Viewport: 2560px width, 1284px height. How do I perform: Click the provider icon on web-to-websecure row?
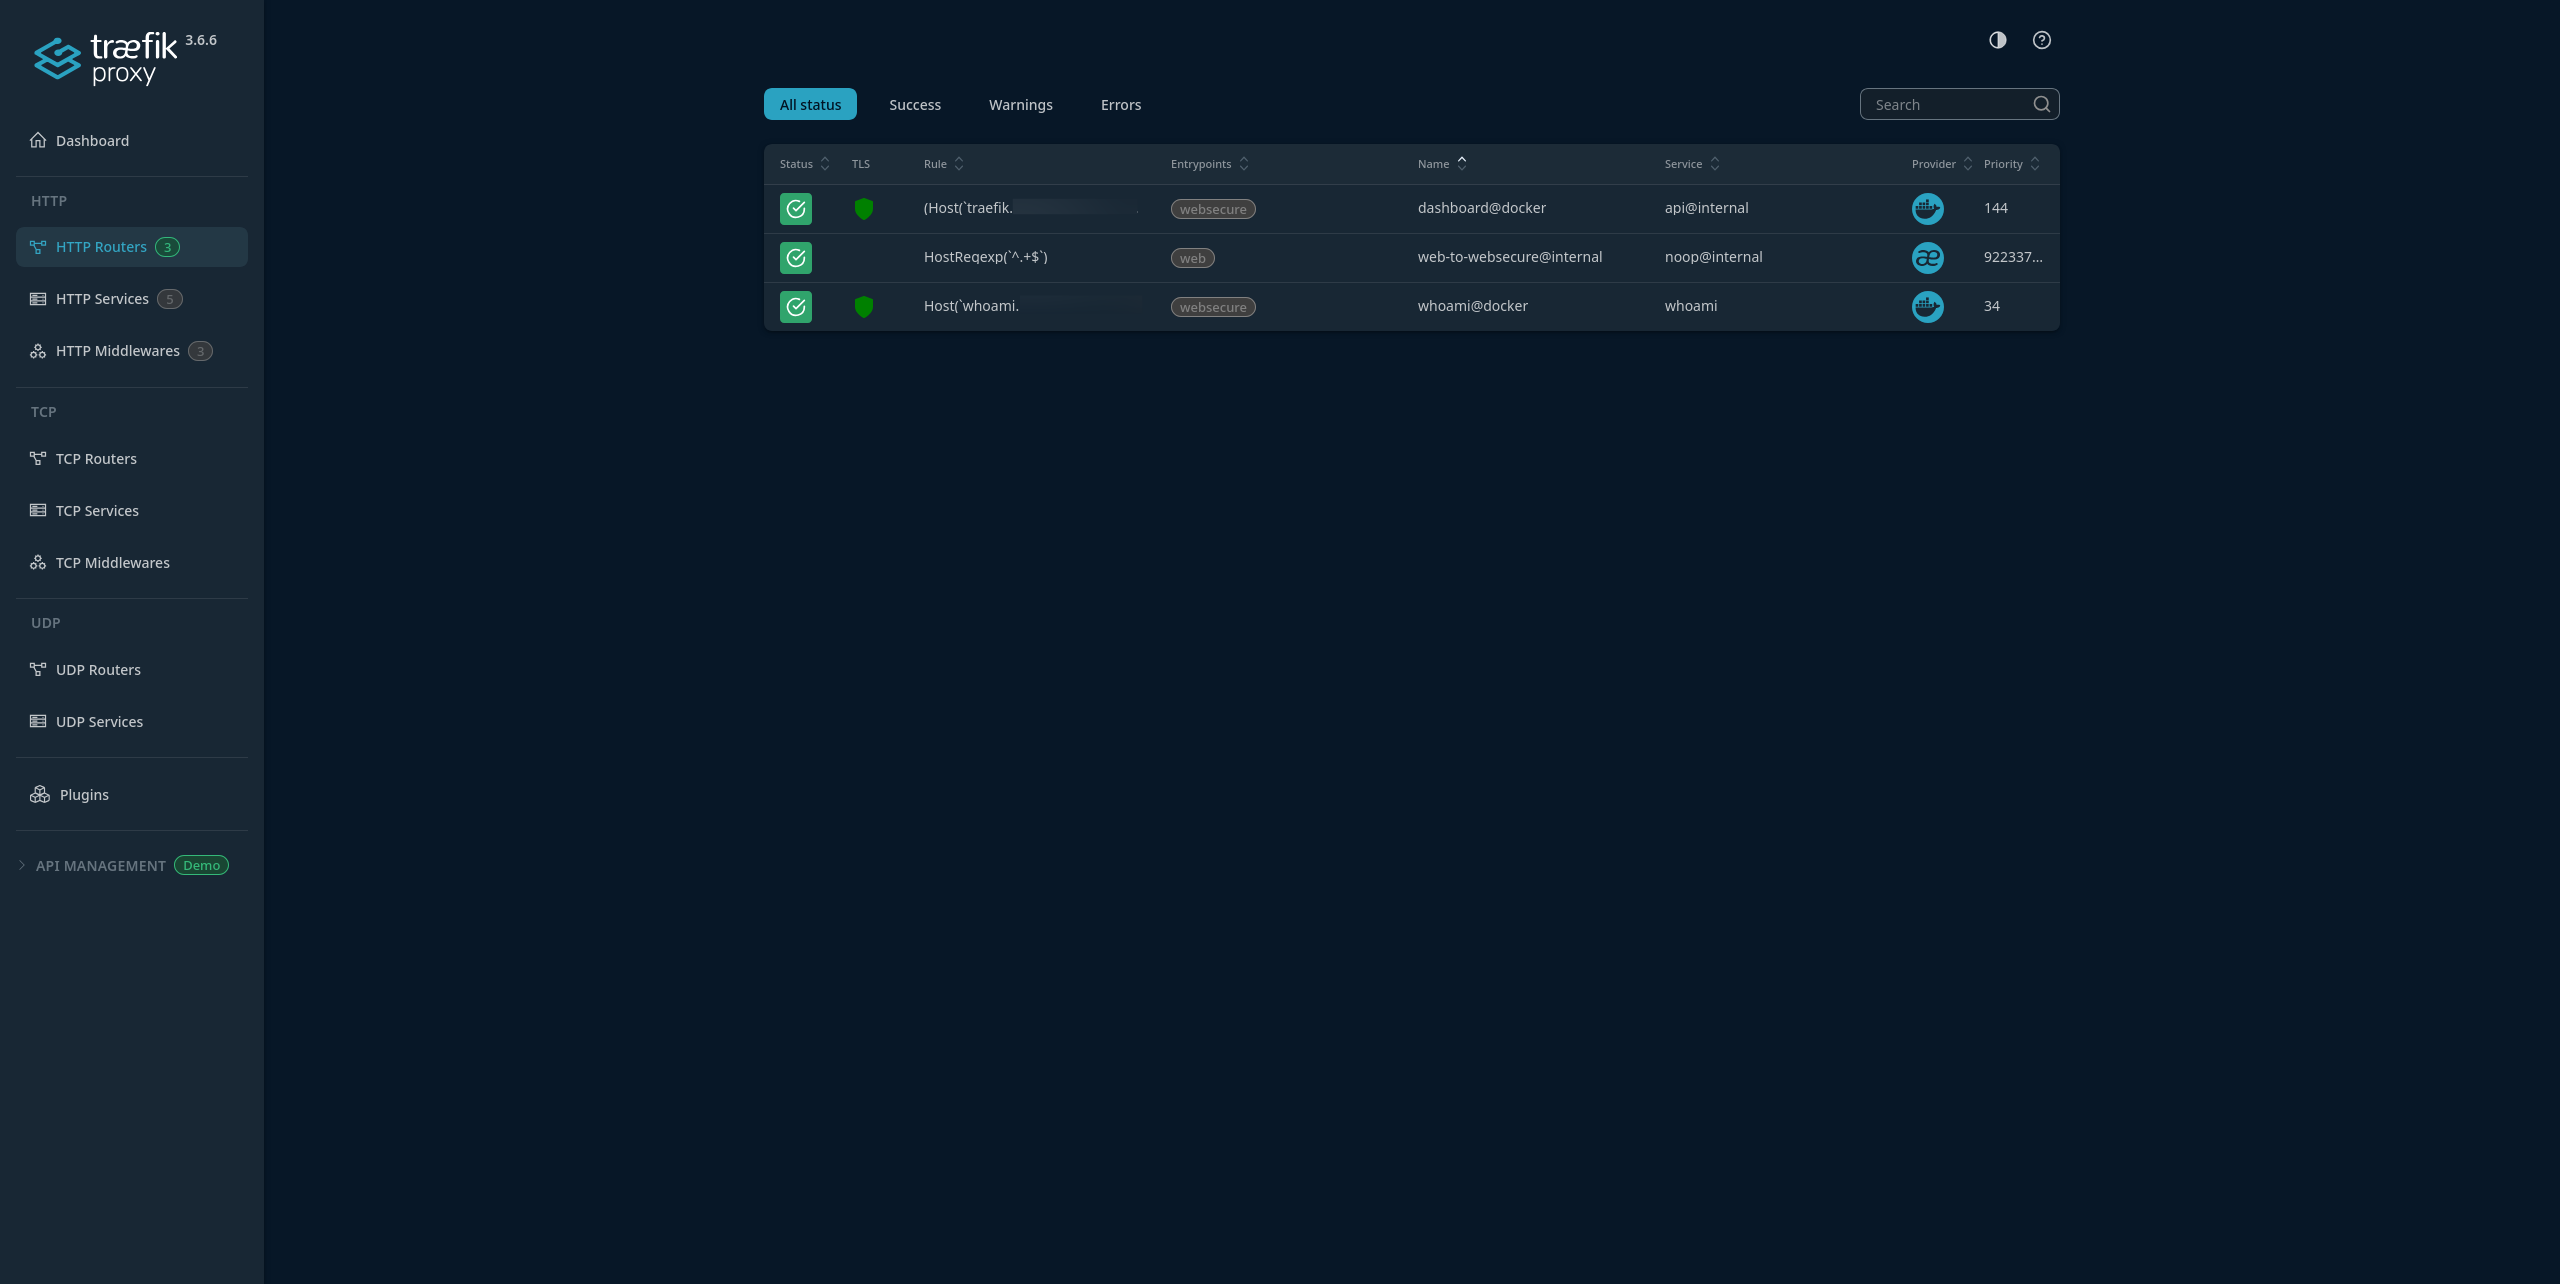pos(1928,257)
